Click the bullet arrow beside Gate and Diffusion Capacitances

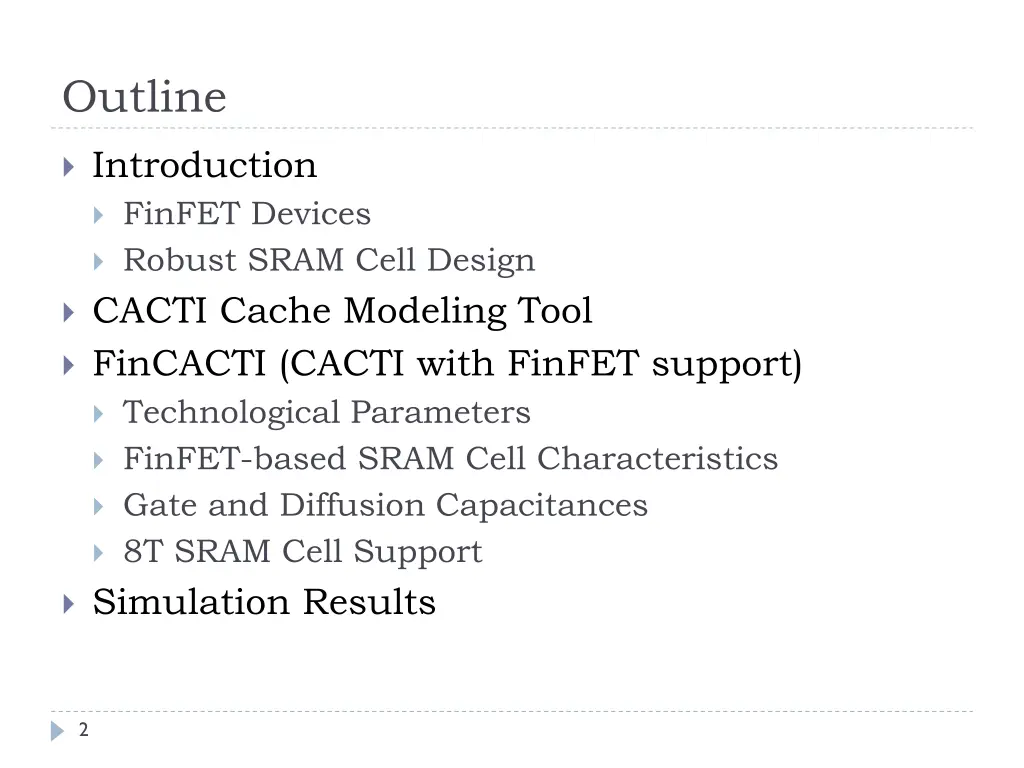tap(99, 507)
